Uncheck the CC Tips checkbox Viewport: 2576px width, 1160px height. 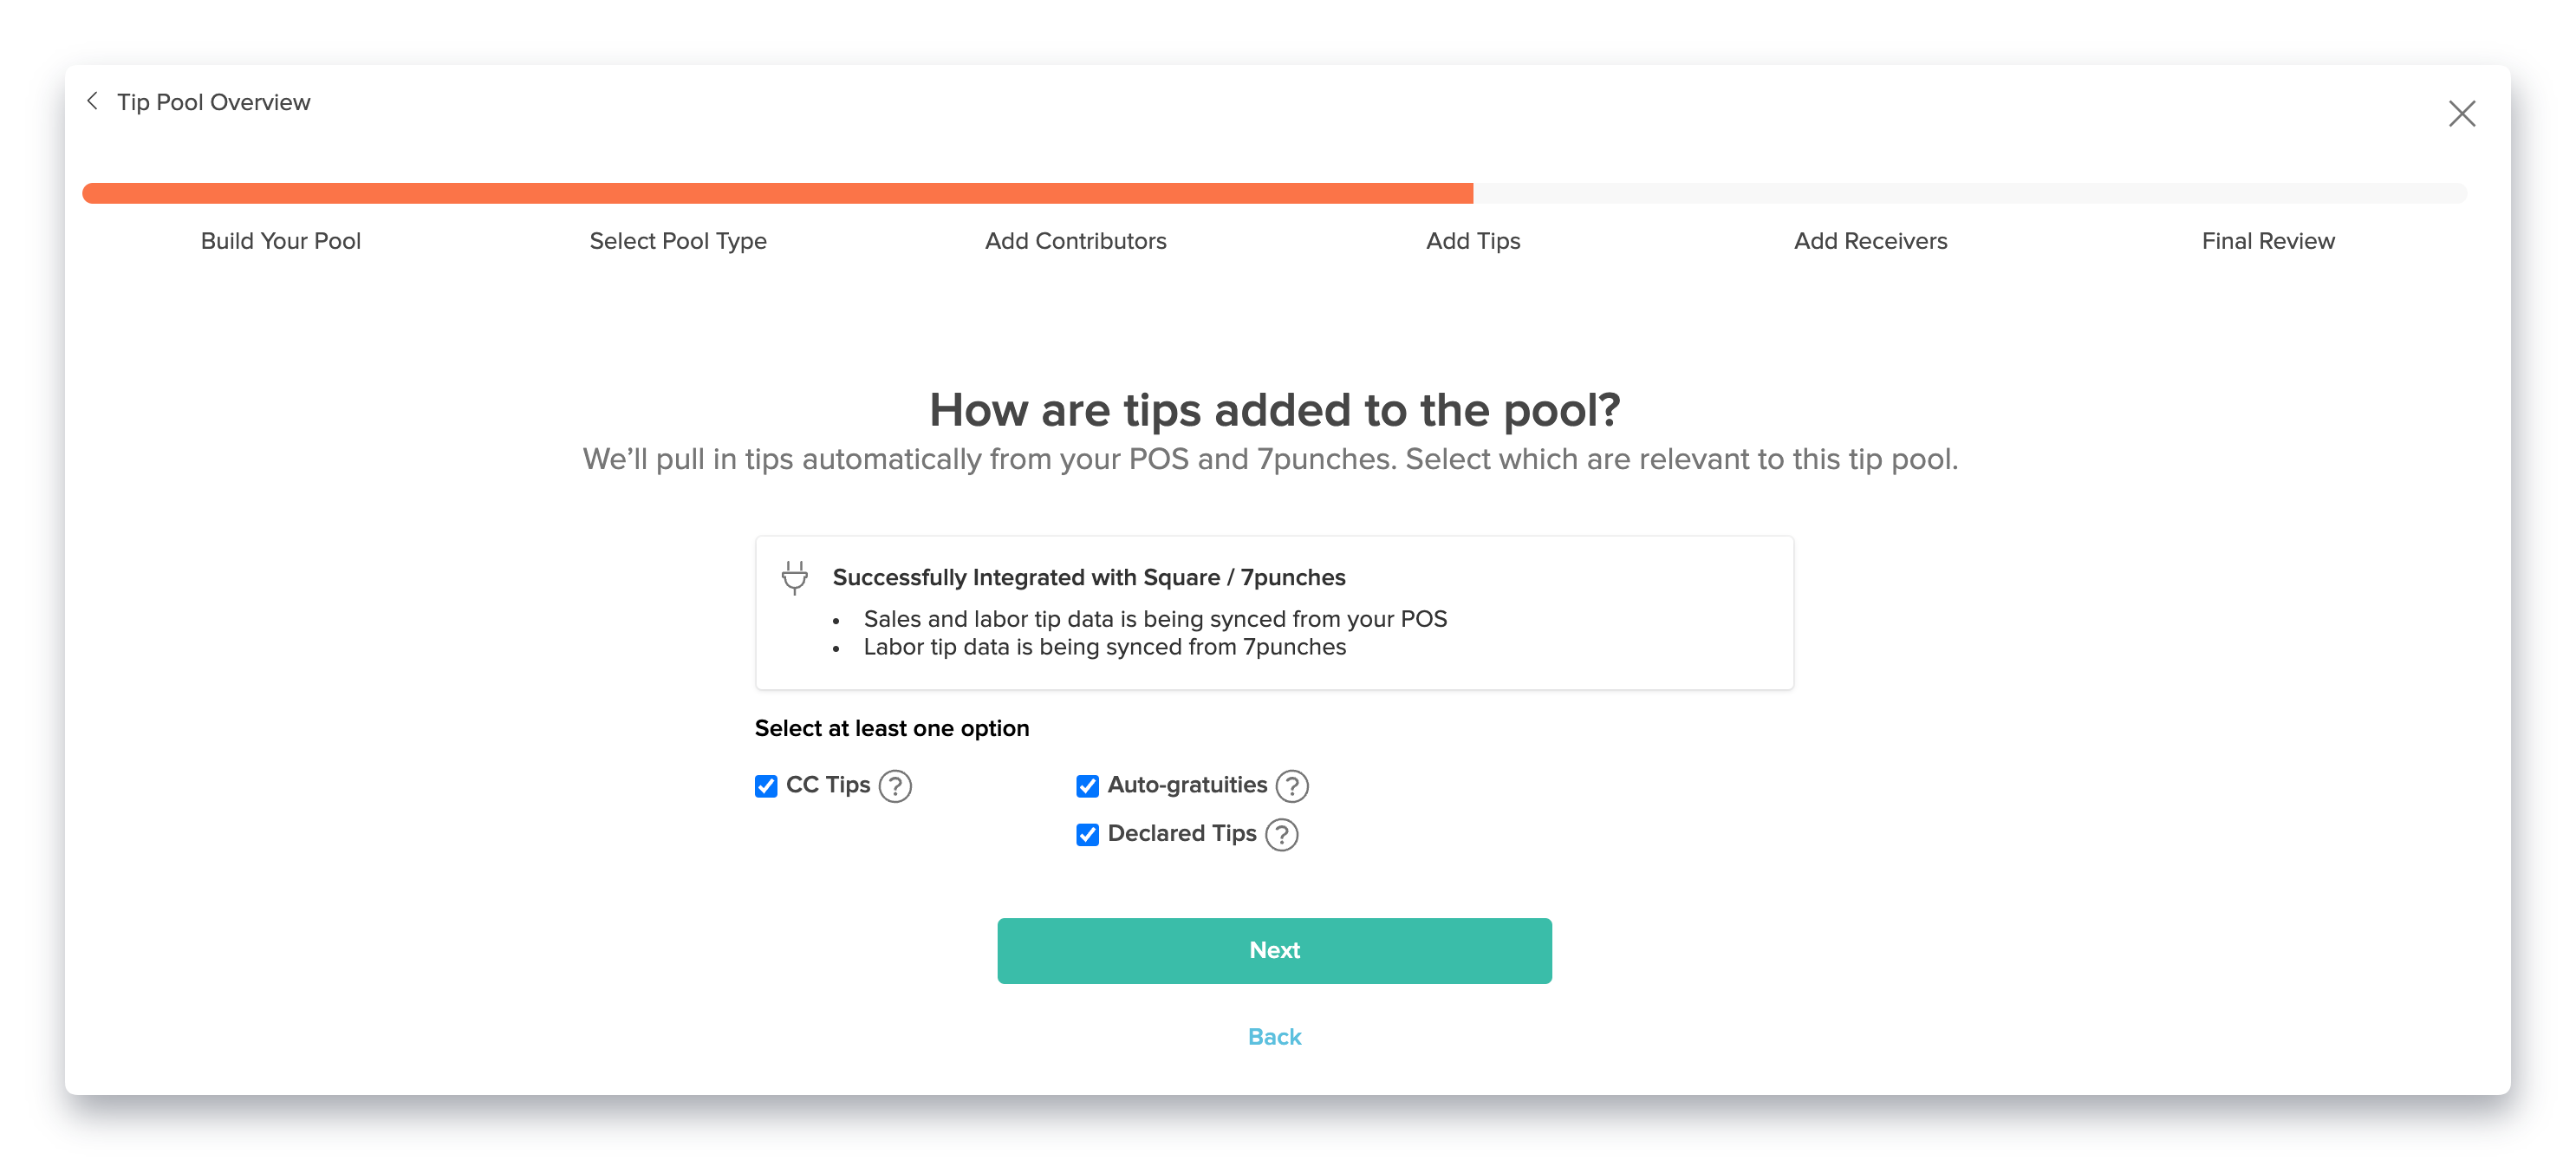[766, 786]
